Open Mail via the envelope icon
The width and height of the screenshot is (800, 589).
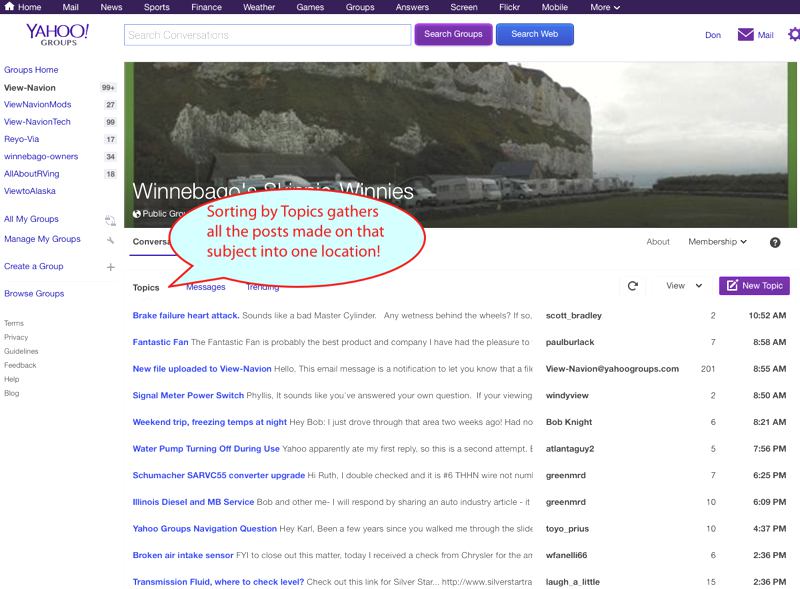pyautogui.click(x=745, y=35)
